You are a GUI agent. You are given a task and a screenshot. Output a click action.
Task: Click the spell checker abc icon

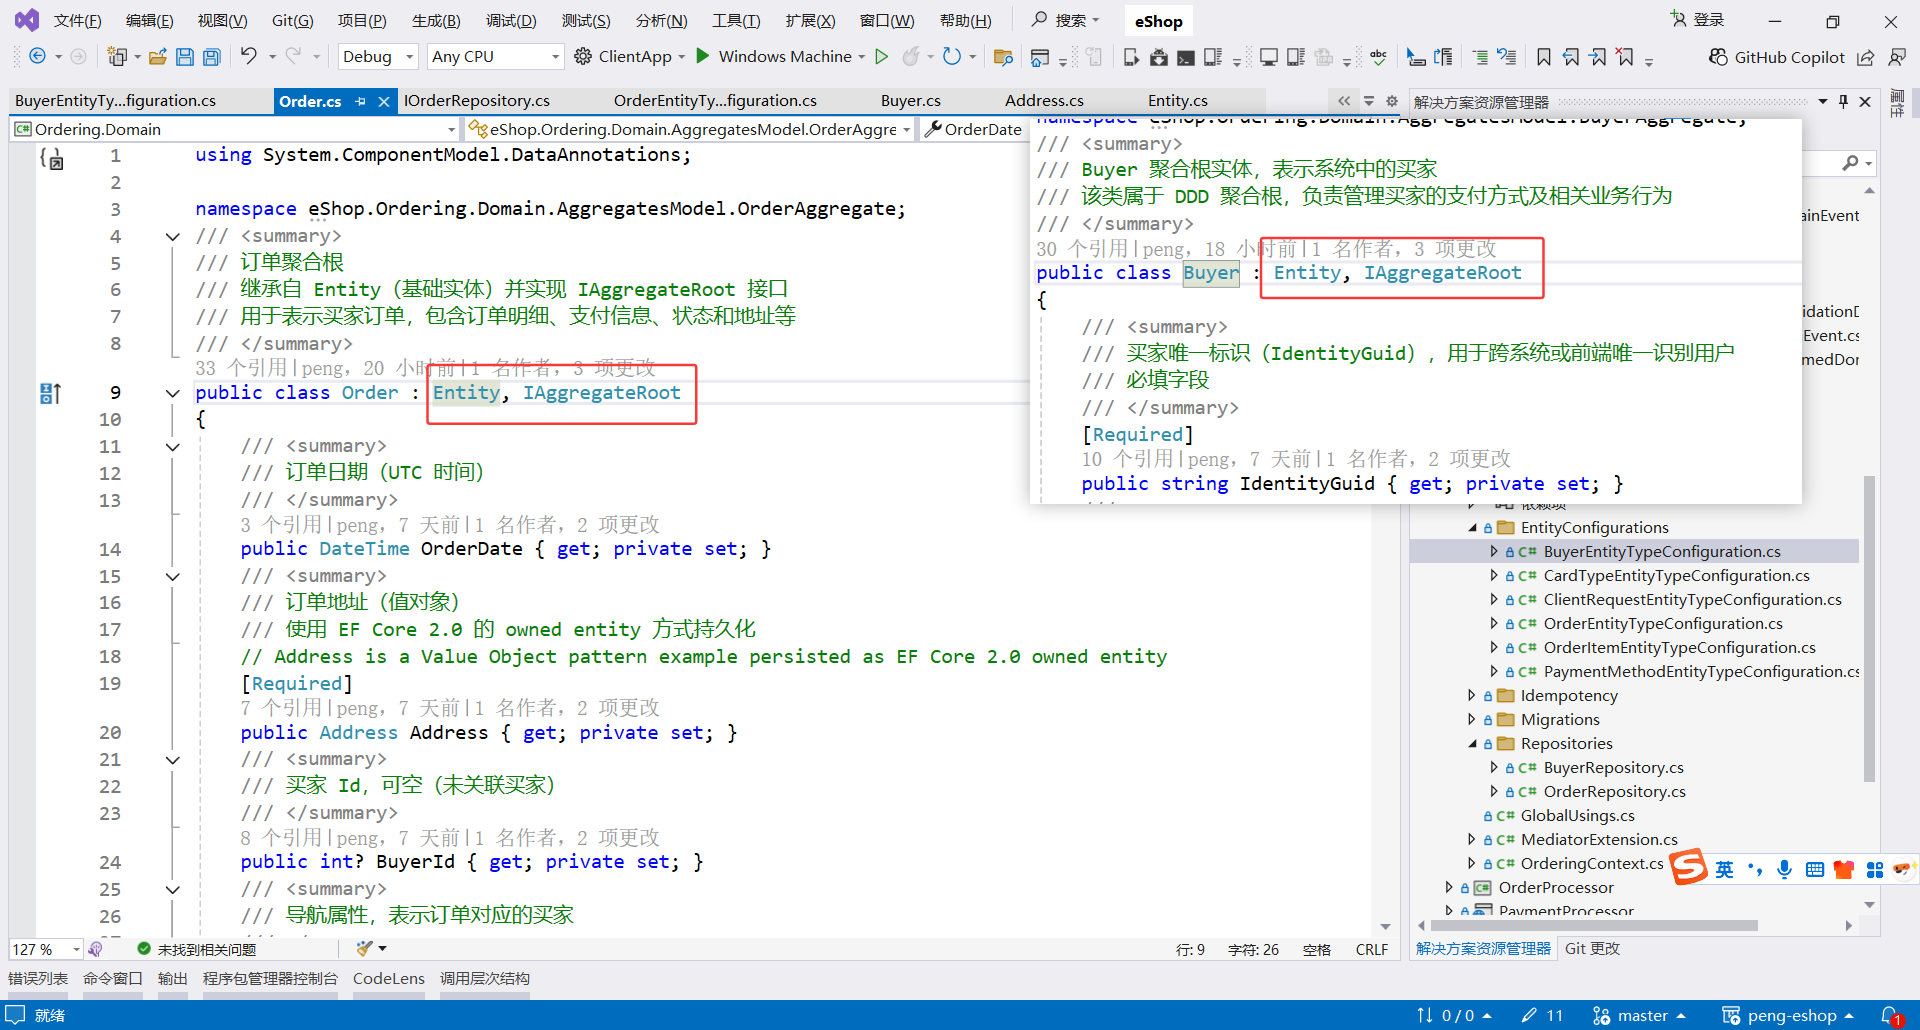[x=1379, y=57]
